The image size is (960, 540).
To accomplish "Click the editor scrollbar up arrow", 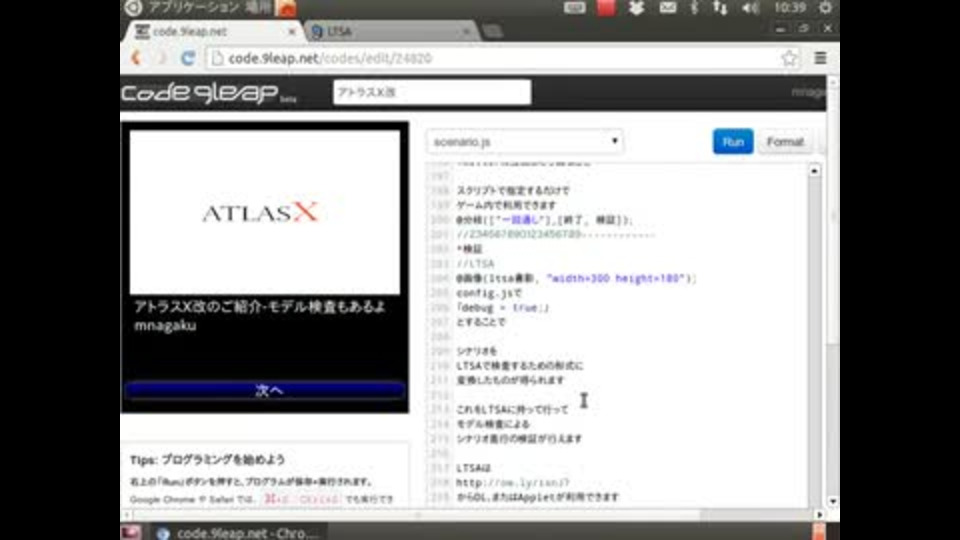I will [x=814, y=171].
